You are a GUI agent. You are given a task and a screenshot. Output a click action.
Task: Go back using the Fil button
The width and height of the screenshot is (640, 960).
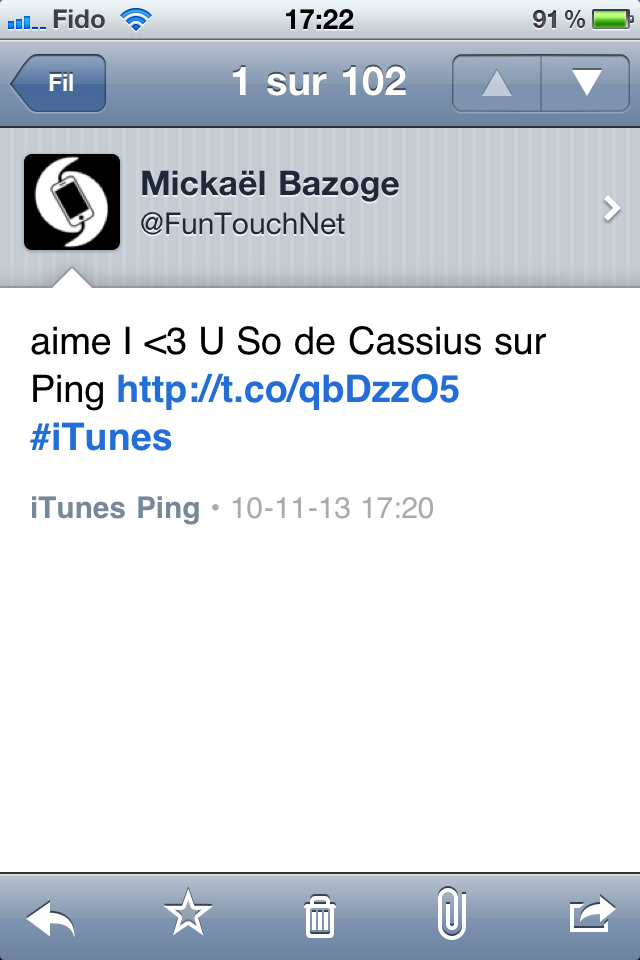[58, 83]
